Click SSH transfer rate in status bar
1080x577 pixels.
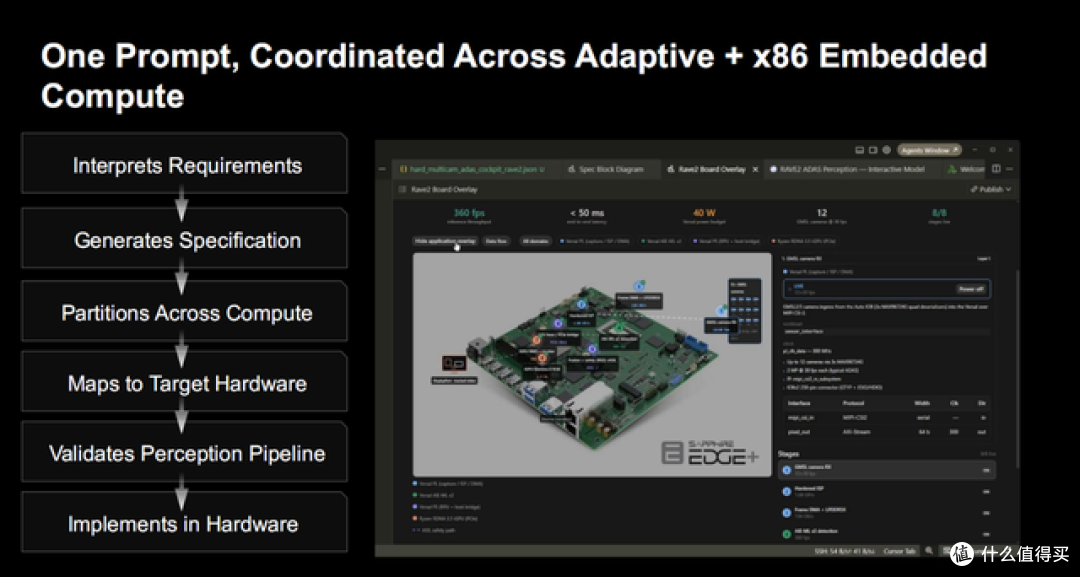click(844, 551)
